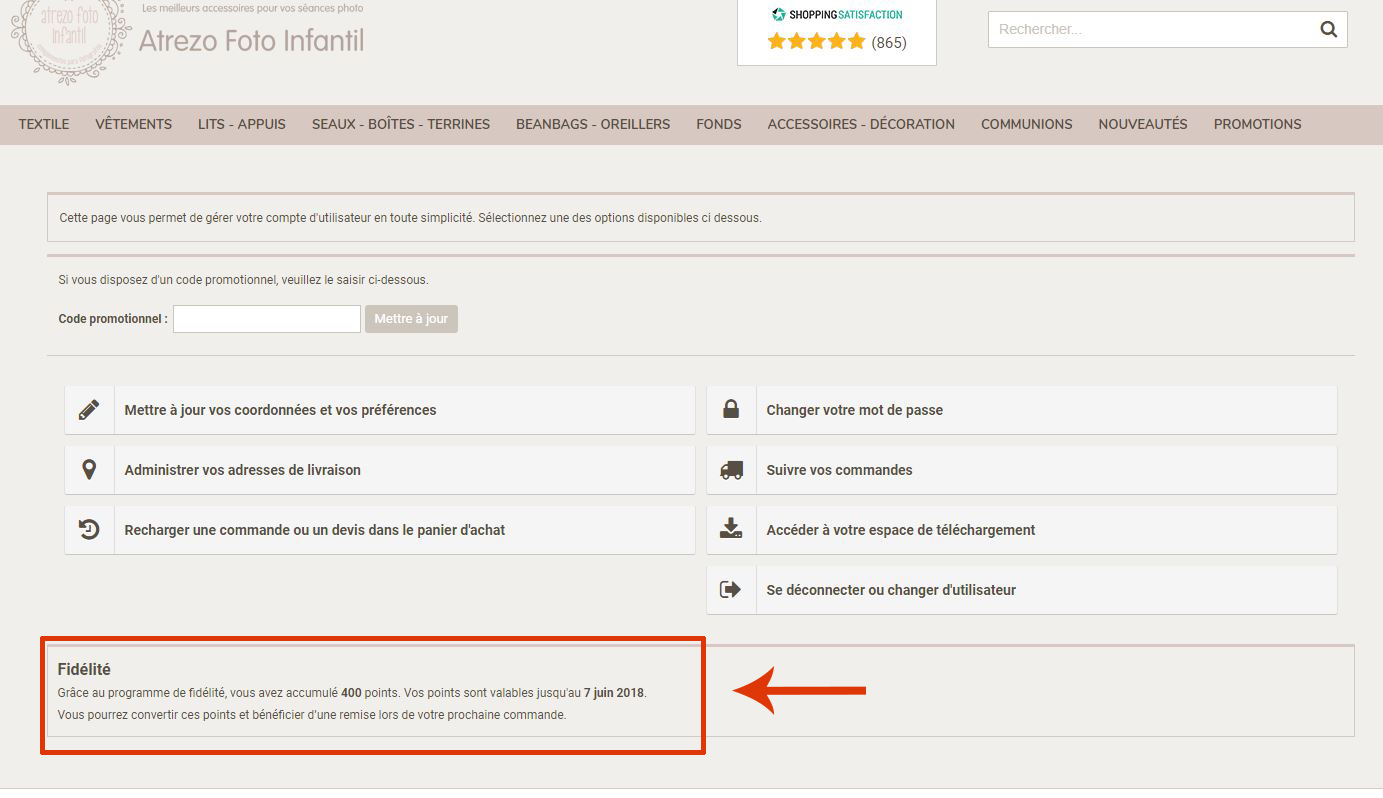Click the map pin delivery addresses icon

click(x=89, y=470)
